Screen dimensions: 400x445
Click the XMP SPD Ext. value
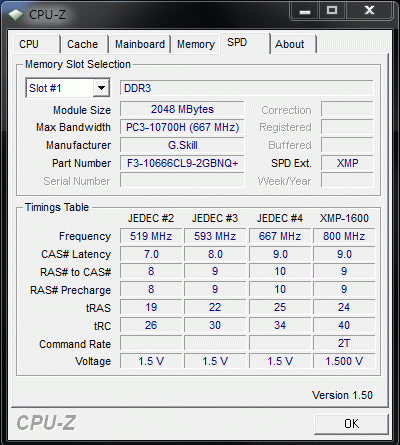pyautogui.click(x=347, y=163)
